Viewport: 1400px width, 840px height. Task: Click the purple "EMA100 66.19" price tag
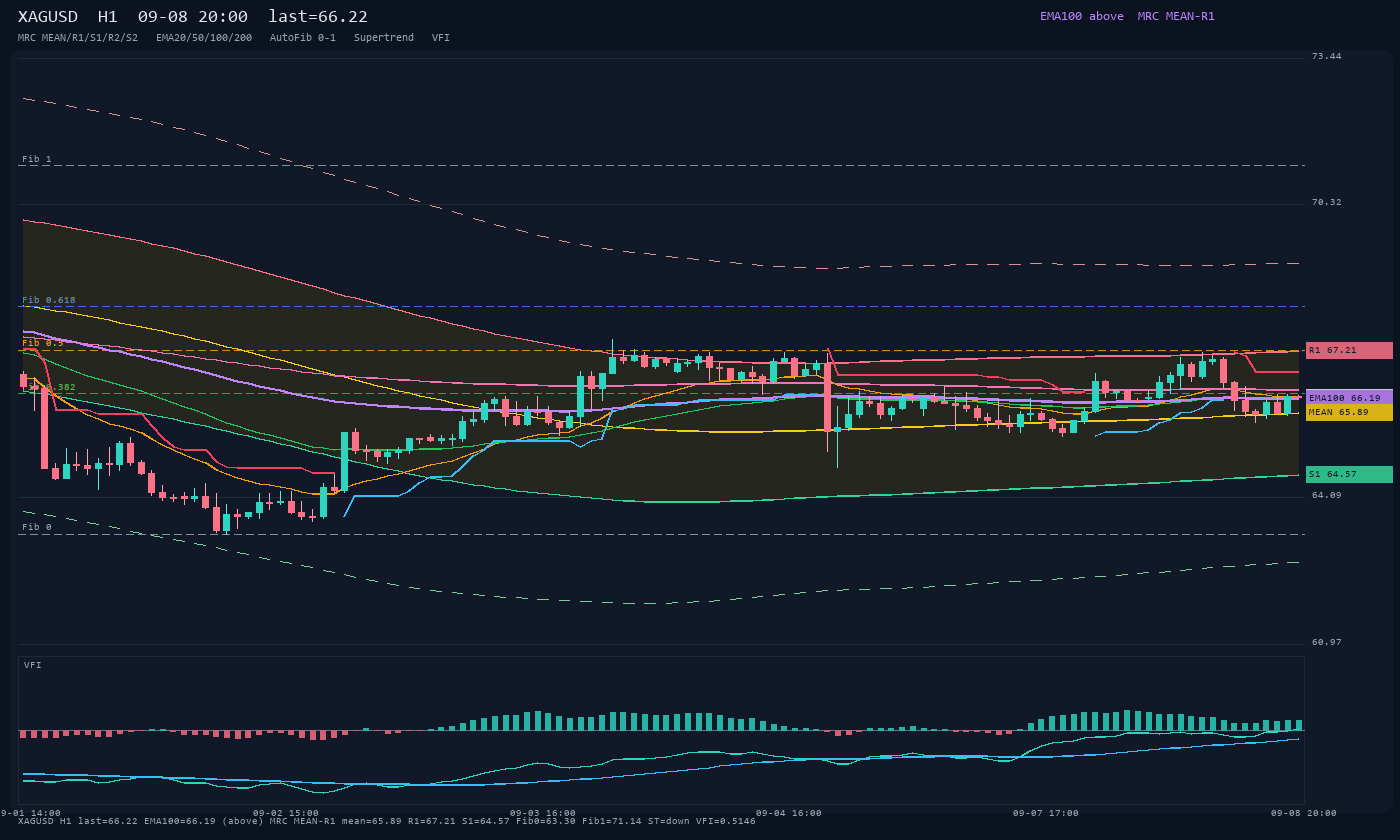pos(1349,397)
